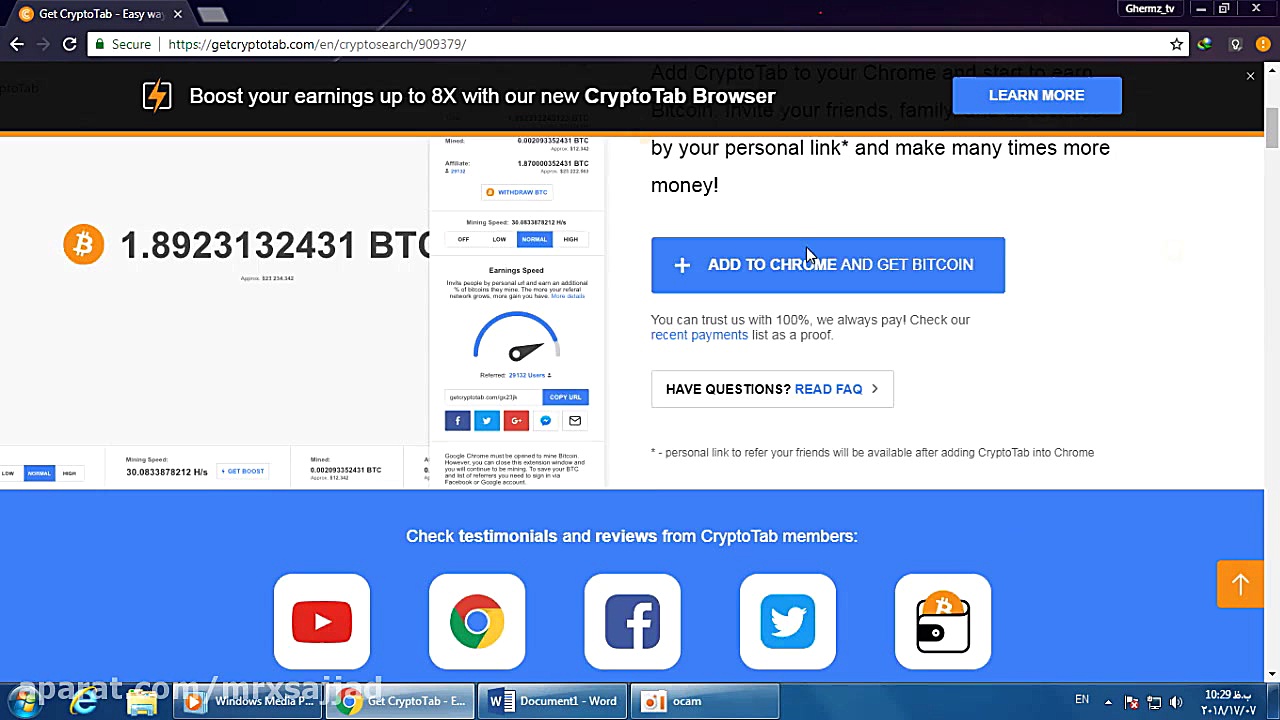This screenshot has height=720, width=1280.
Task: Share via Messenger icon in extension panel
Action: click(545, 421)
